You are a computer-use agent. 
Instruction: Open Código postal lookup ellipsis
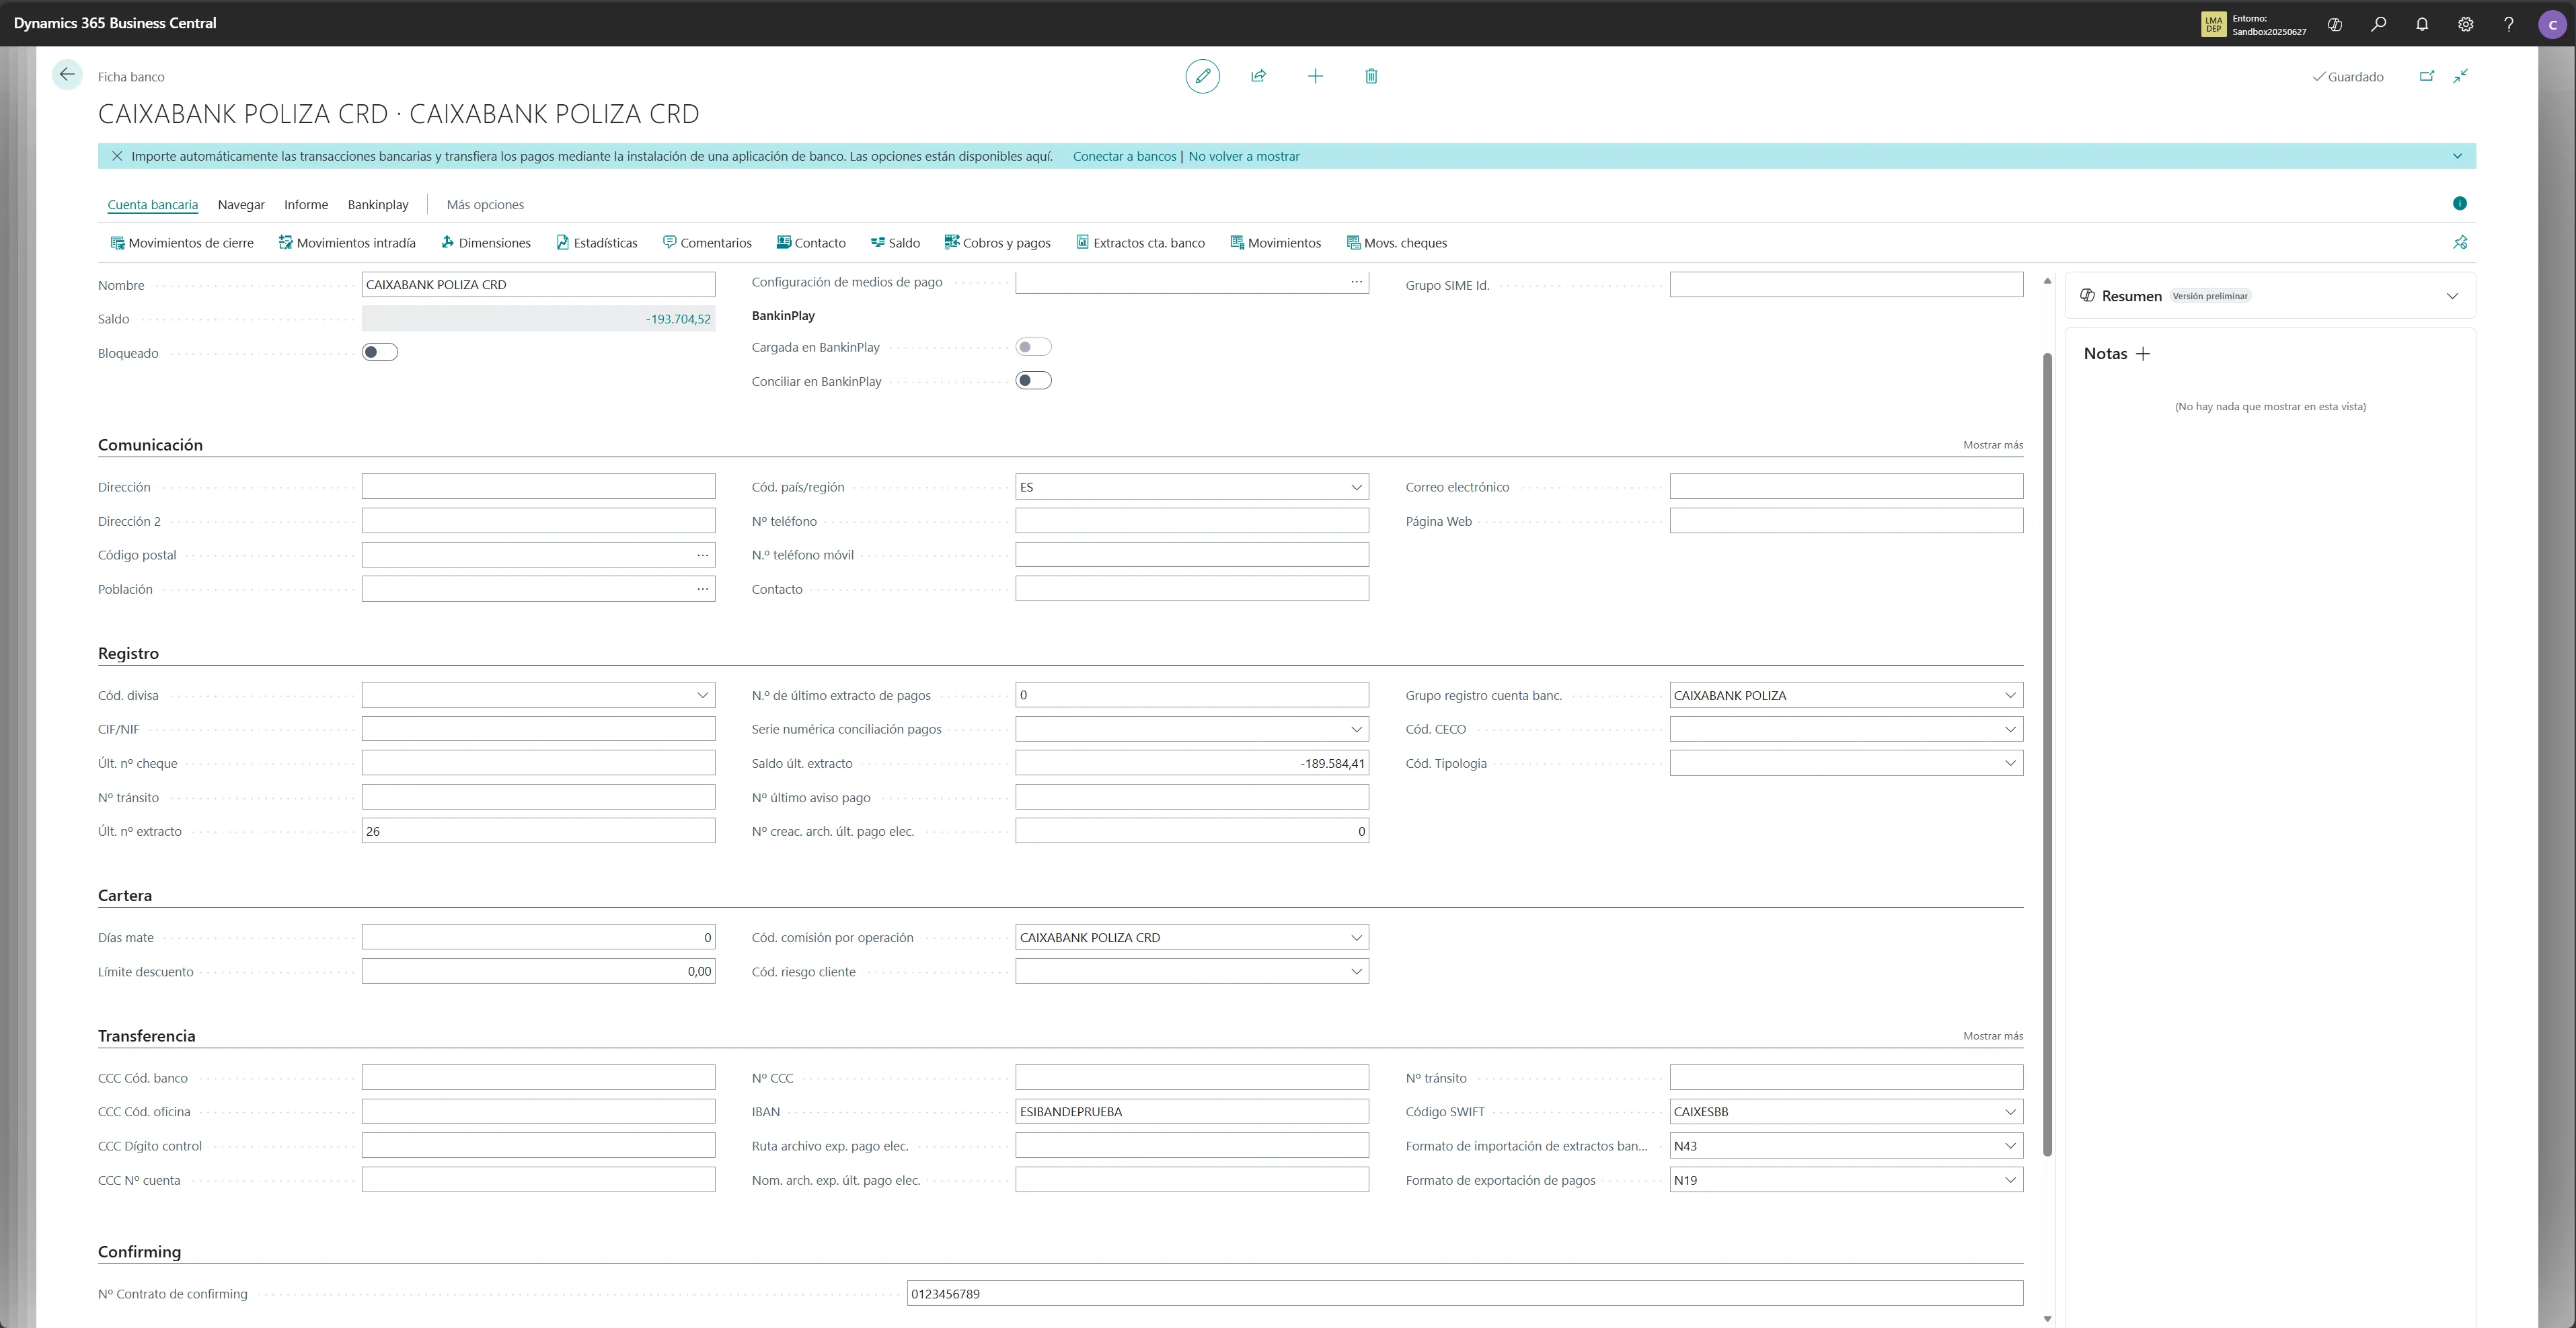pyautogui.click(x=702, y=555)
